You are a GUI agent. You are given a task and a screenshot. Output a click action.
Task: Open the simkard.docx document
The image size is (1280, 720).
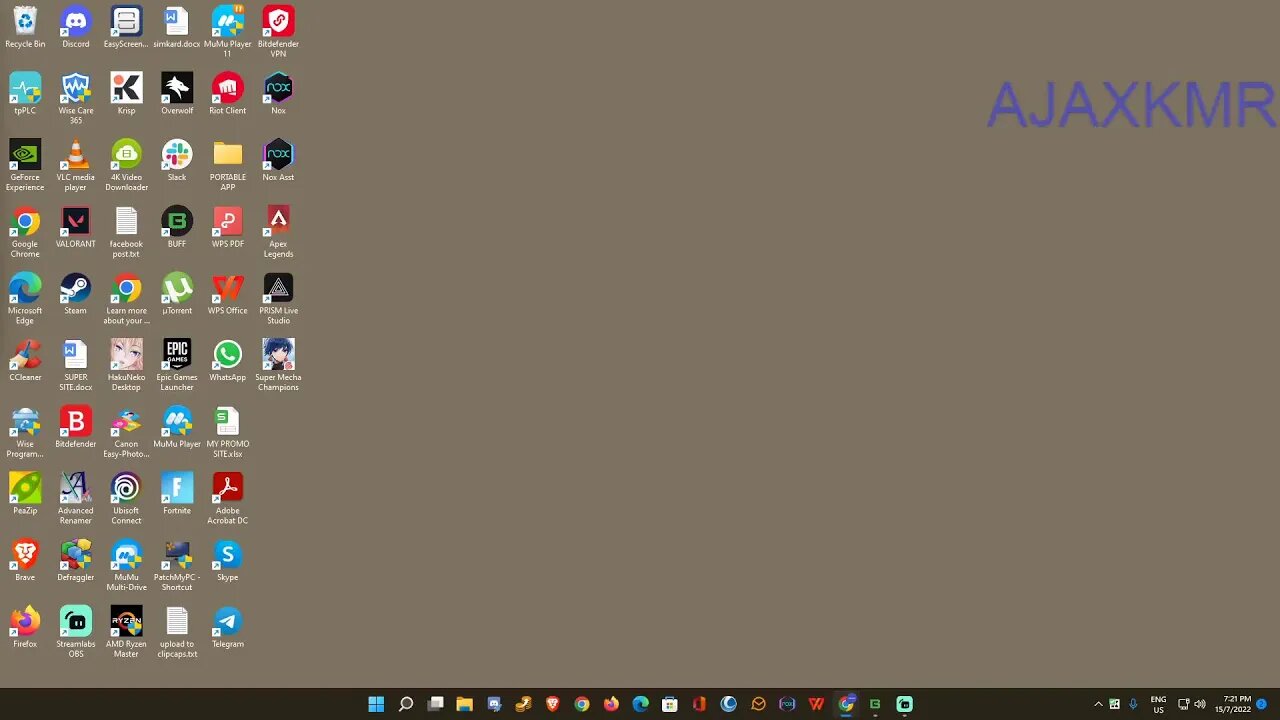point(177,27)
